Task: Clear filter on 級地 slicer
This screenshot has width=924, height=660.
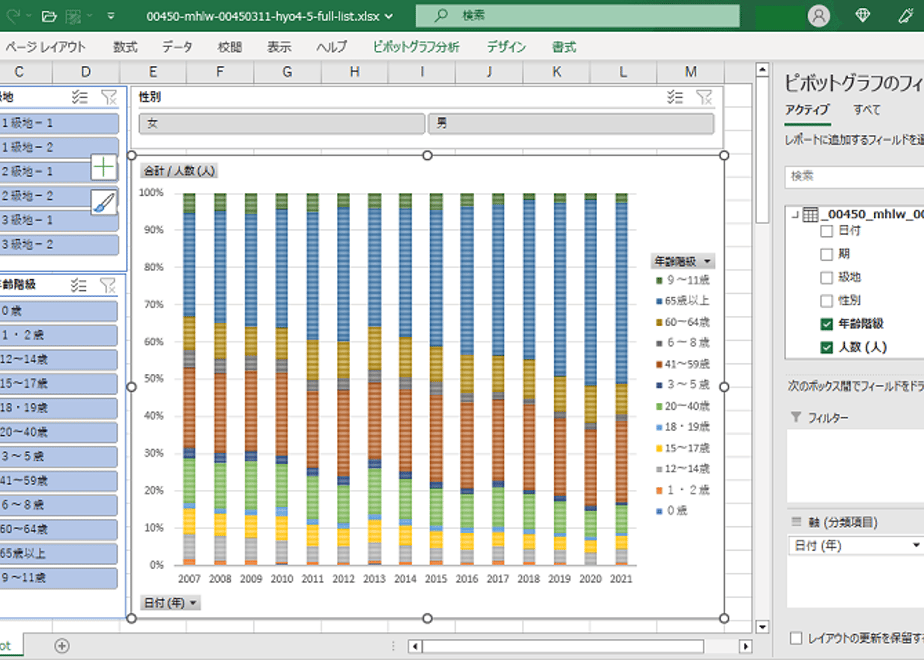Action: pyautogui.click(x=108, y=97)
